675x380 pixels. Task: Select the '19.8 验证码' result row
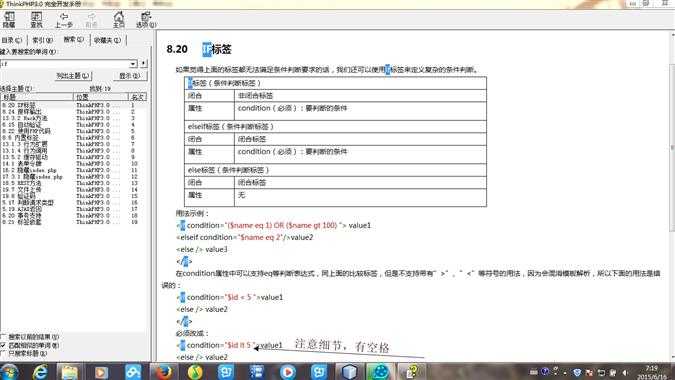[74, 196]
